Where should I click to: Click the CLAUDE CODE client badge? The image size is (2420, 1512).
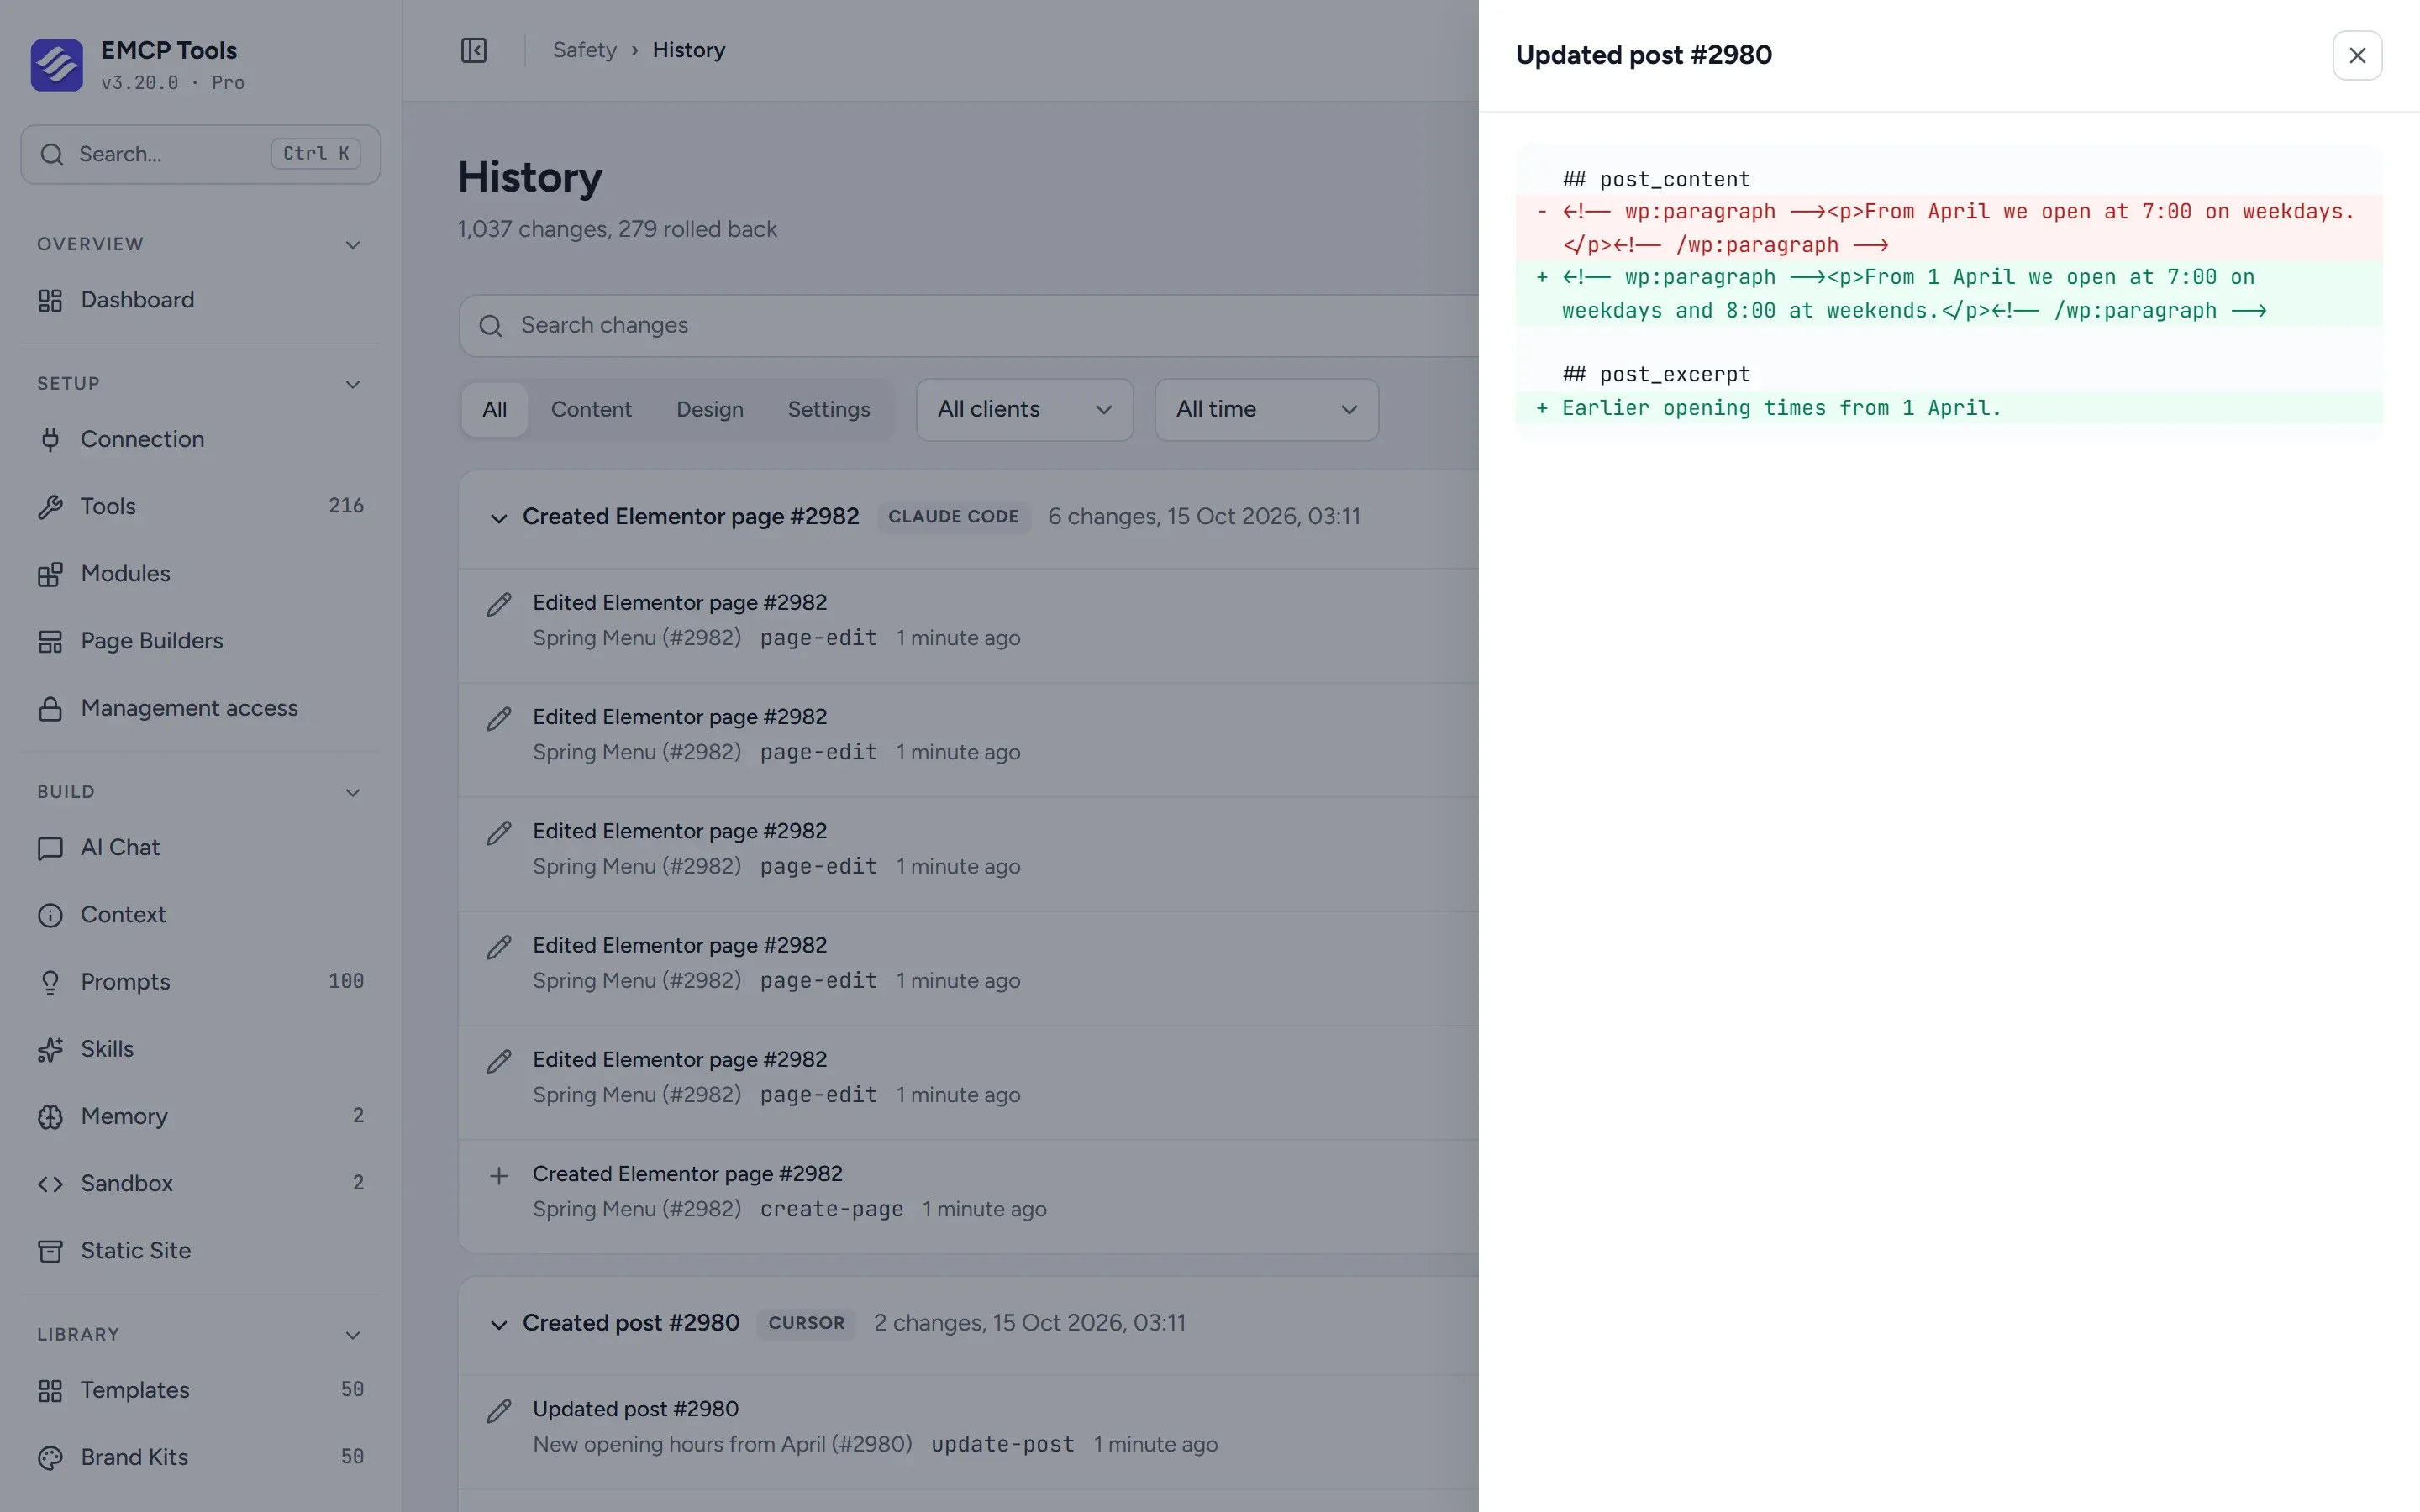tap(953, 517)
